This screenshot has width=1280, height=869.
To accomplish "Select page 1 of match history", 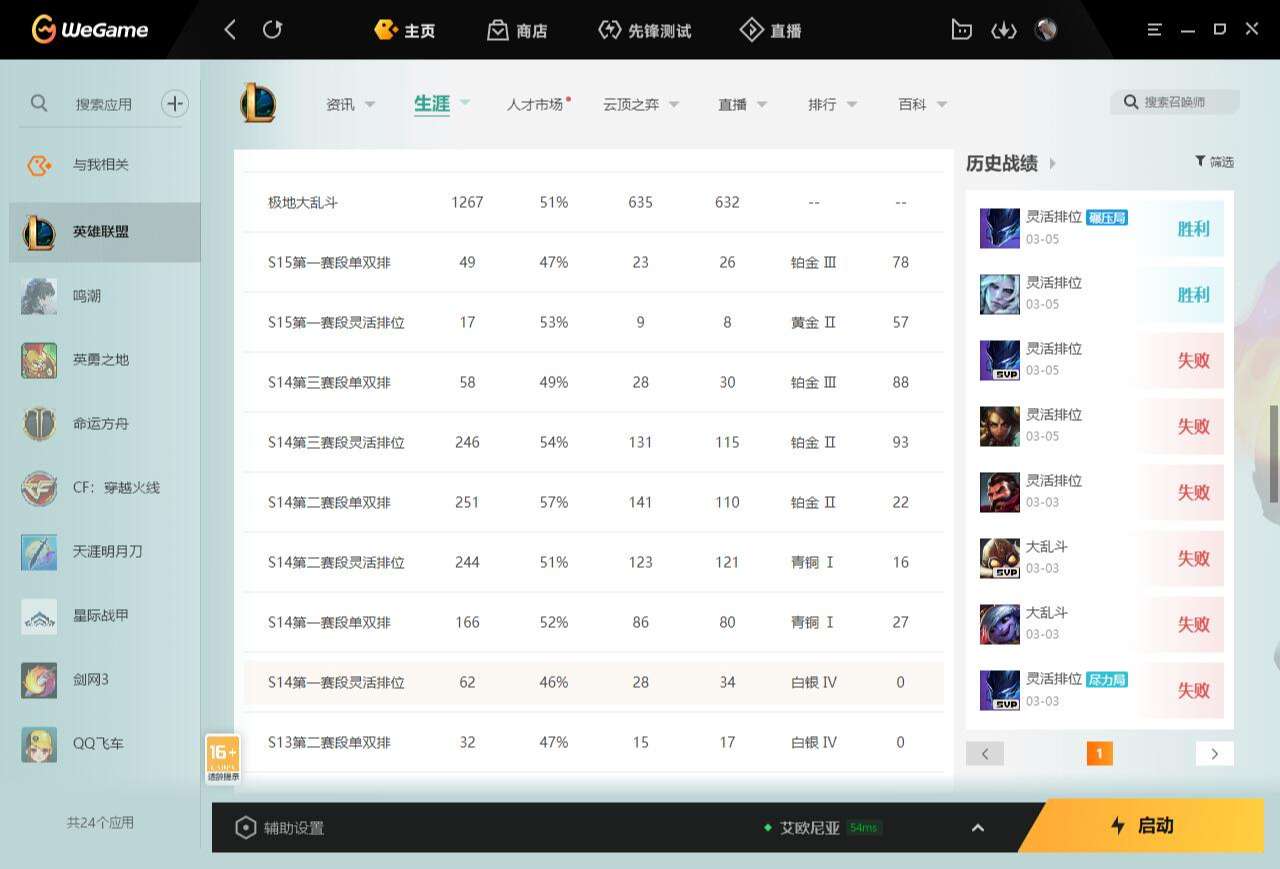I will point(1099,754).
